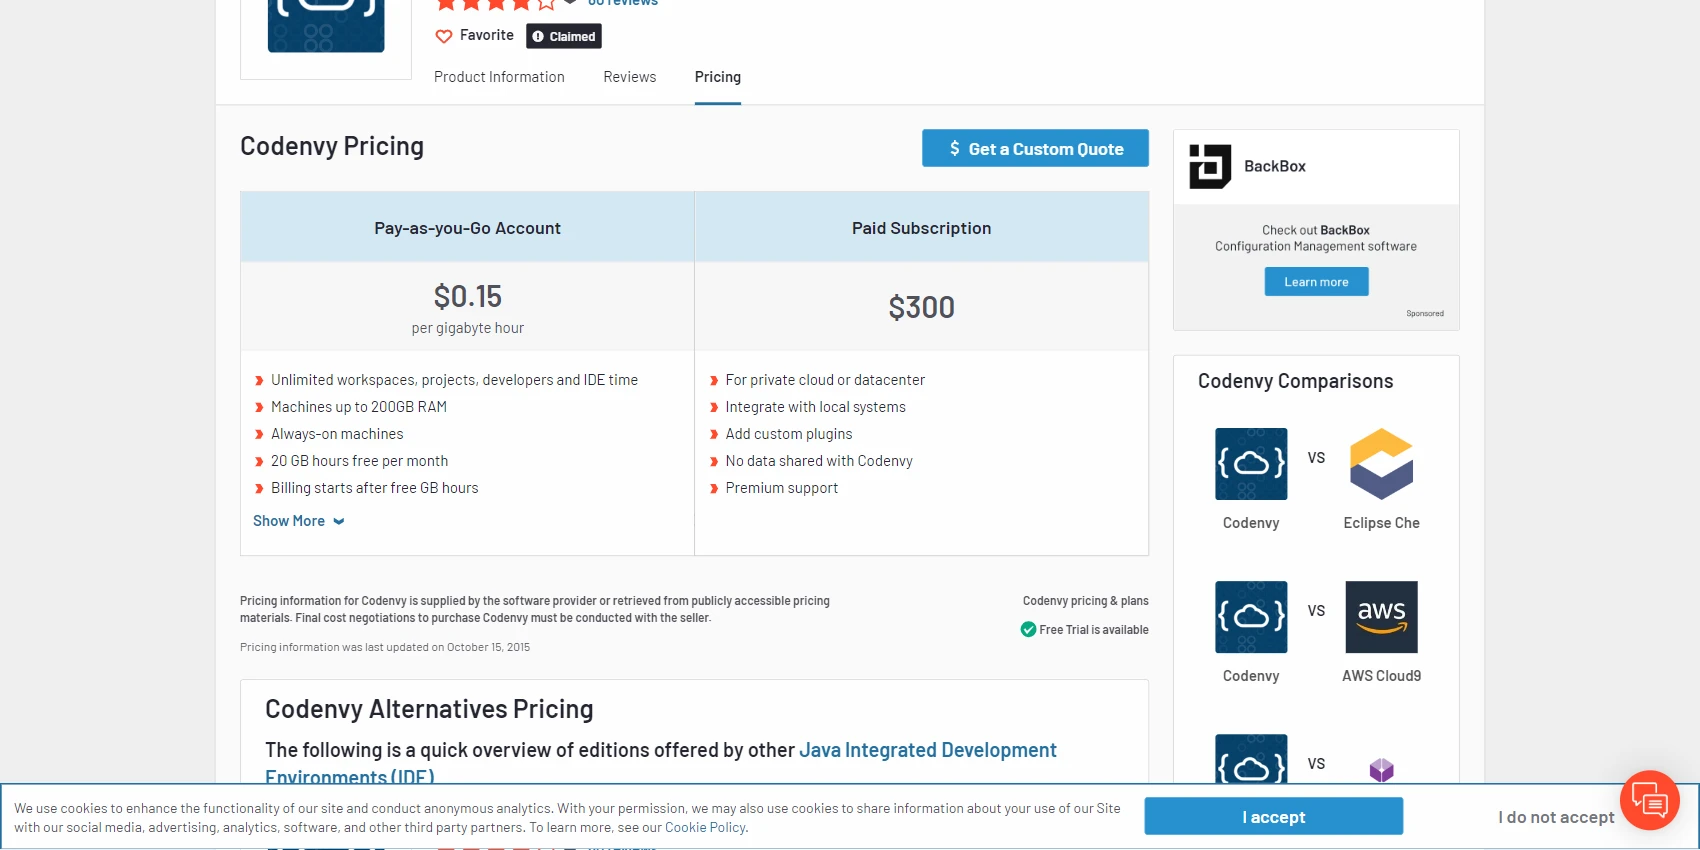The width and height of the screenshot is (1700, 850).
Task: Click the 'Free Trial is available' text
Action: pos(1094,630)
